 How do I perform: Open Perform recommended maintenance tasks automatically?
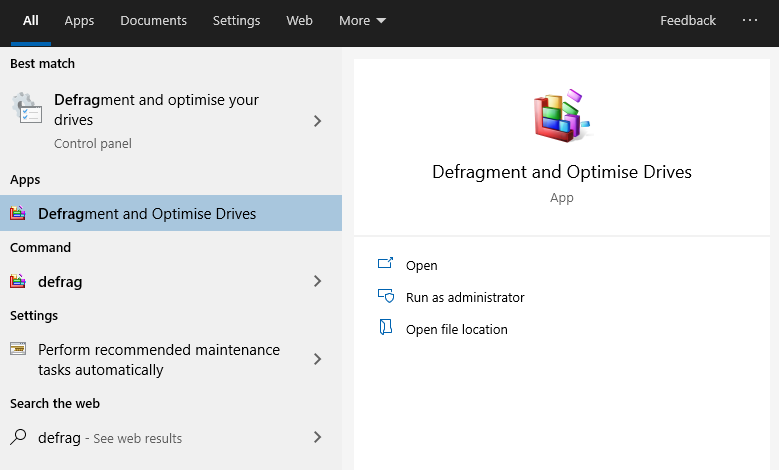171,359
